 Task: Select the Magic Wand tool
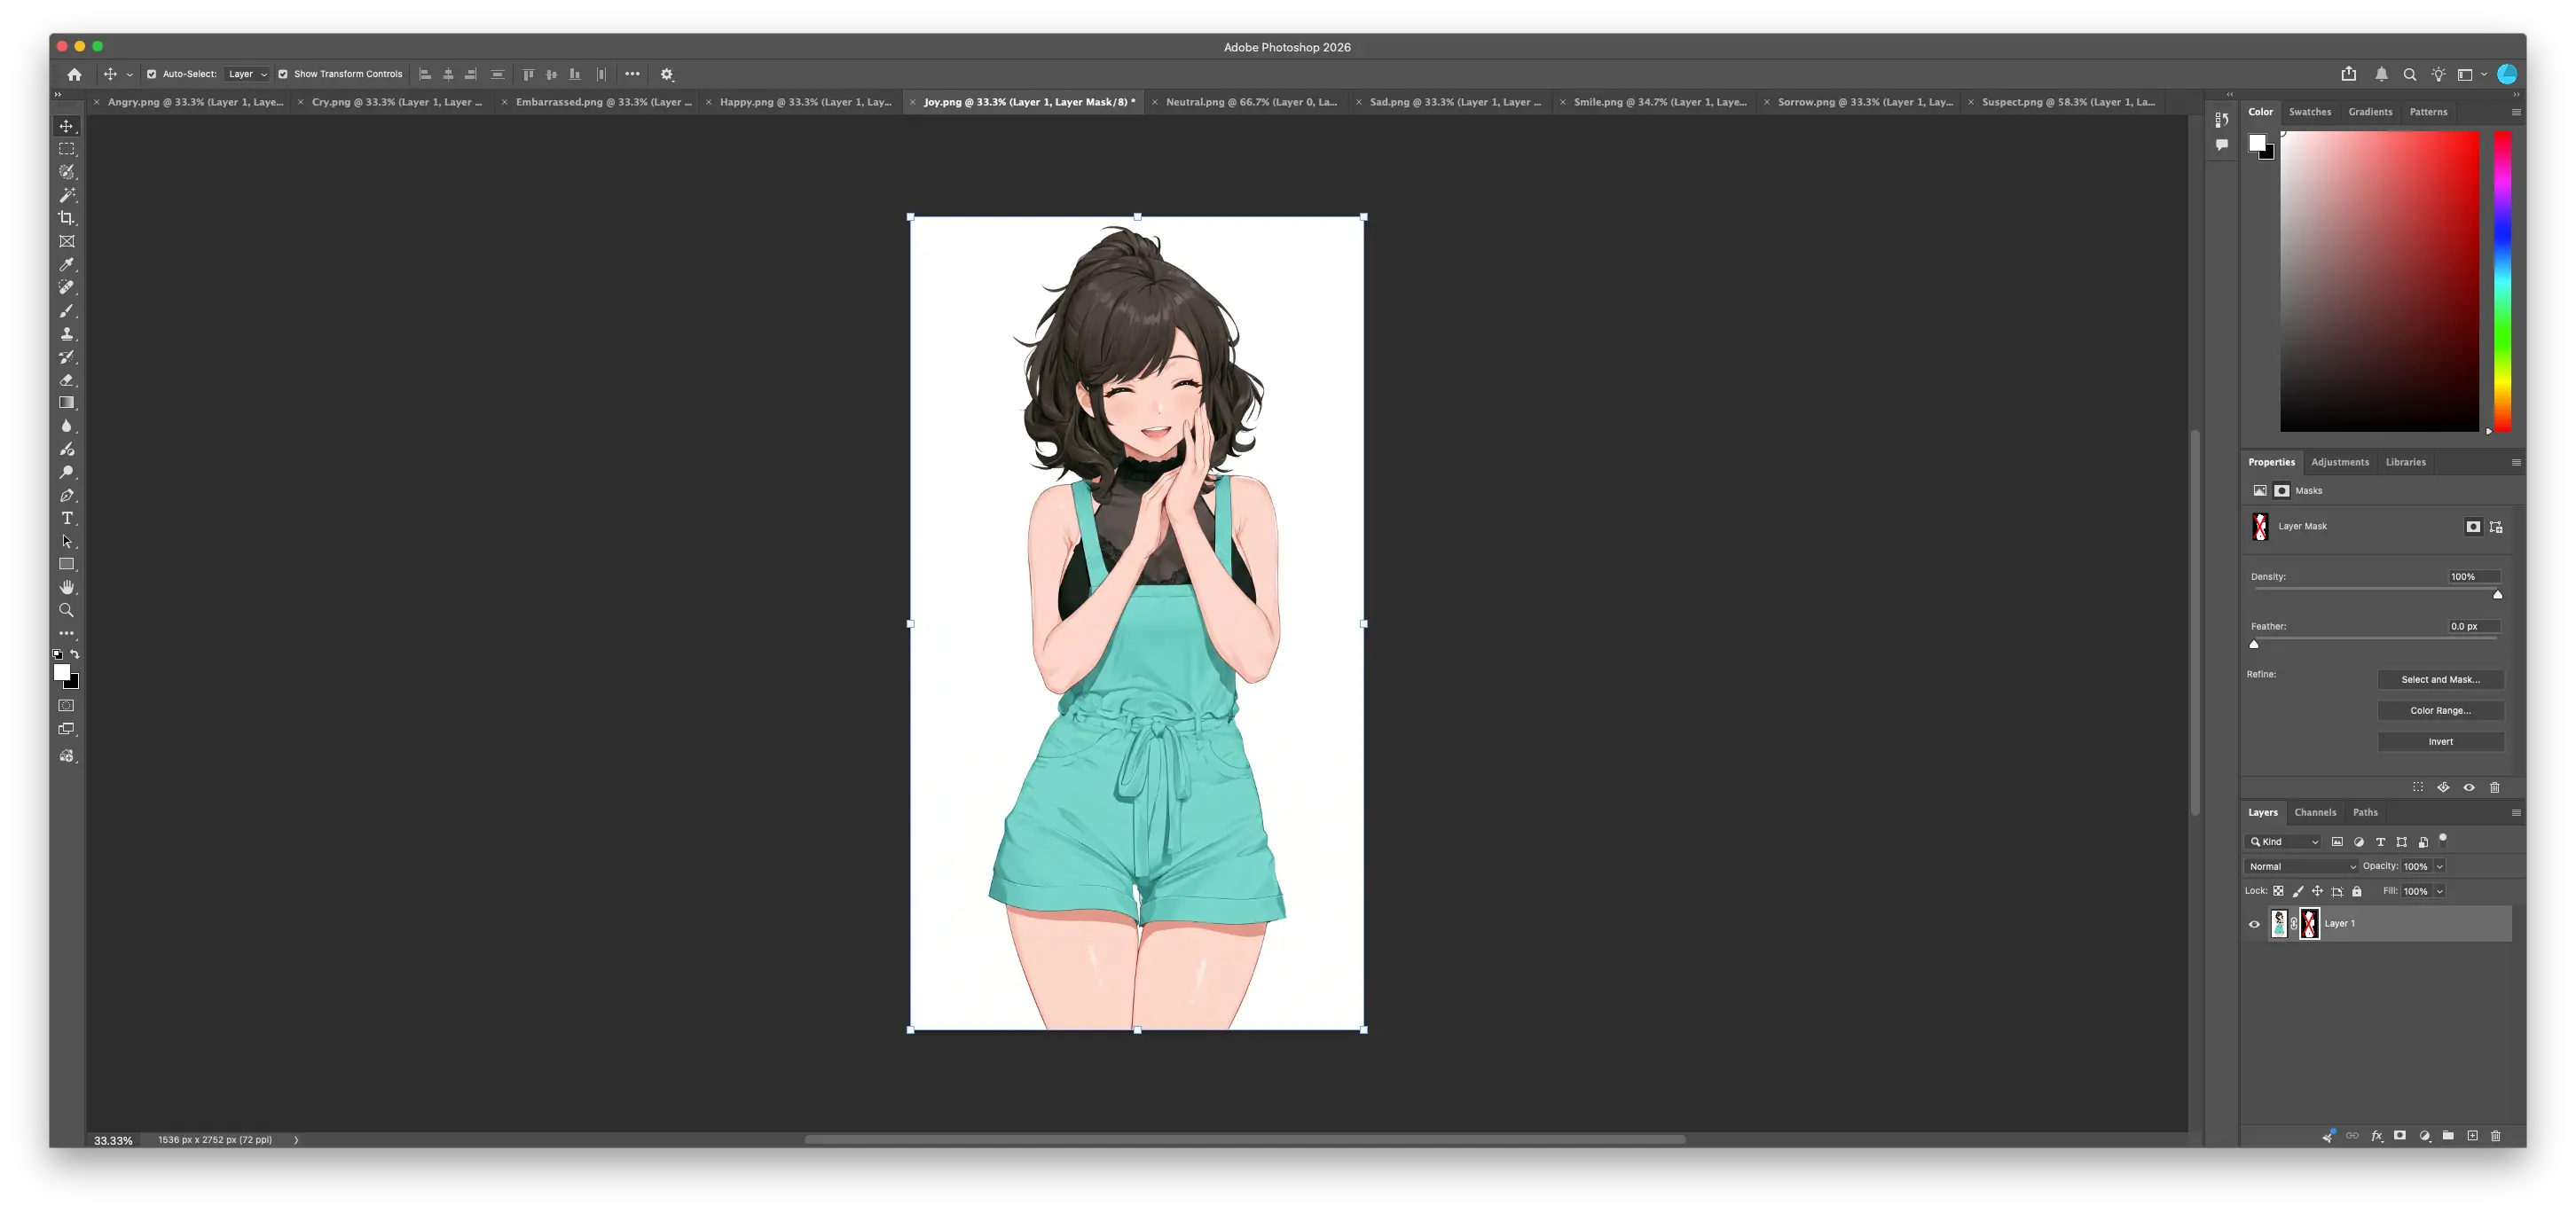pos(66,195)
